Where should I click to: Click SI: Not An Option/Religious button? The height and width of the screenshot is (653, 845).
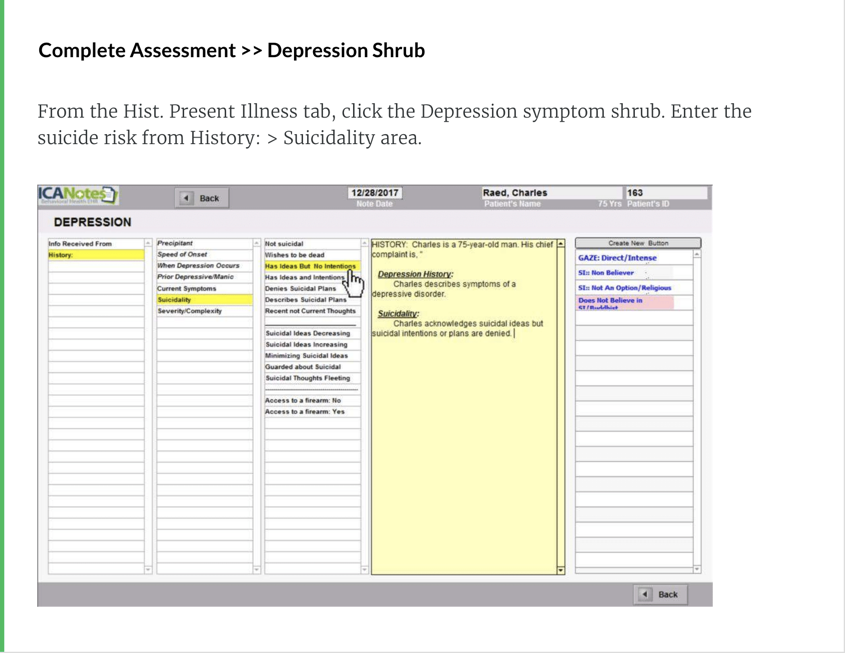pyautogui.click(x=624, y=288)
